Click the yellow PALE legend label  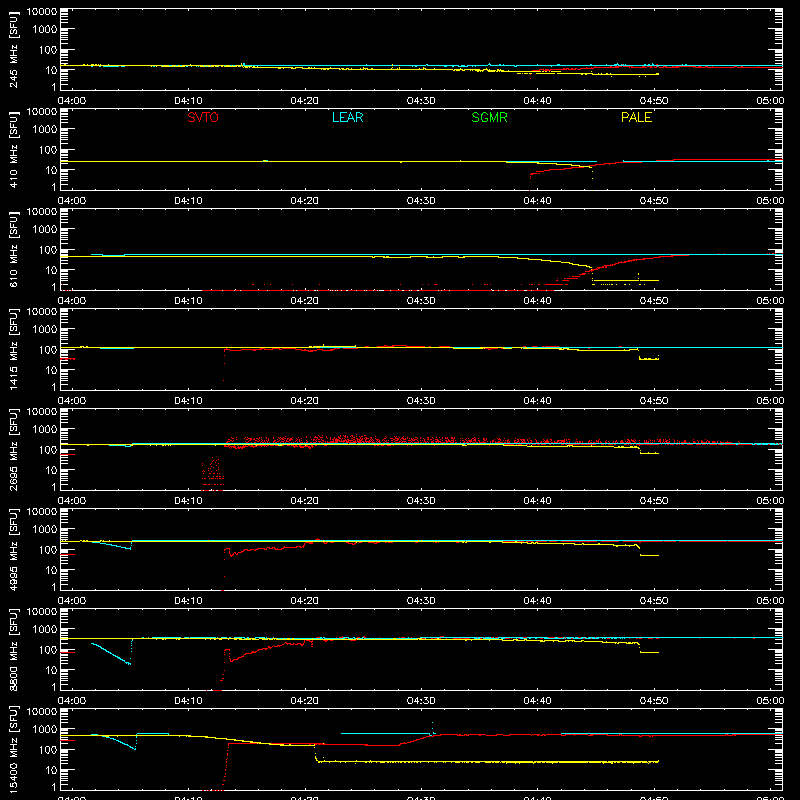(x=636, y=117)
